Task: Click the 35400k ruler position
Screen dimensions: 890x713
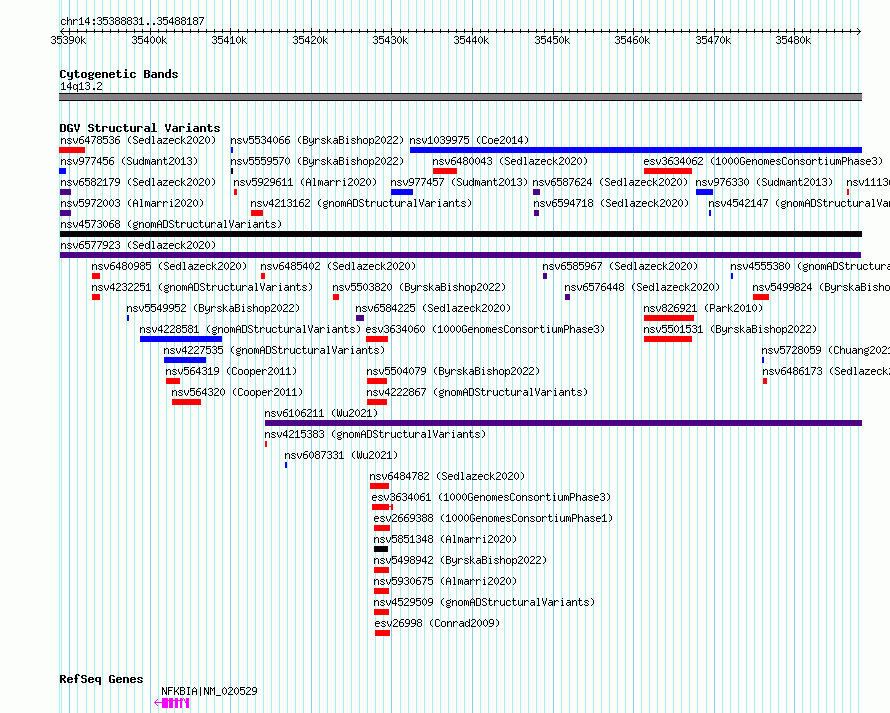Action: 149,40
